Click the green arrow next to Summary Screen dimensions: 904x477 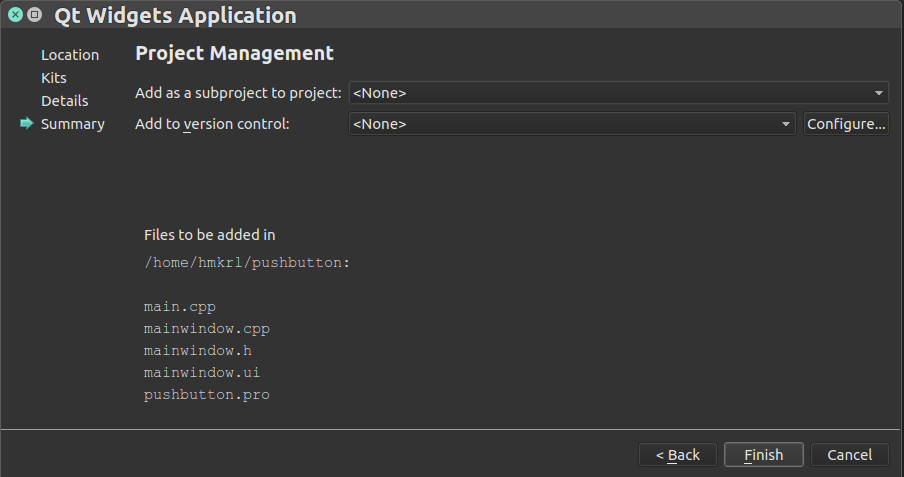[x=27, y=123]
